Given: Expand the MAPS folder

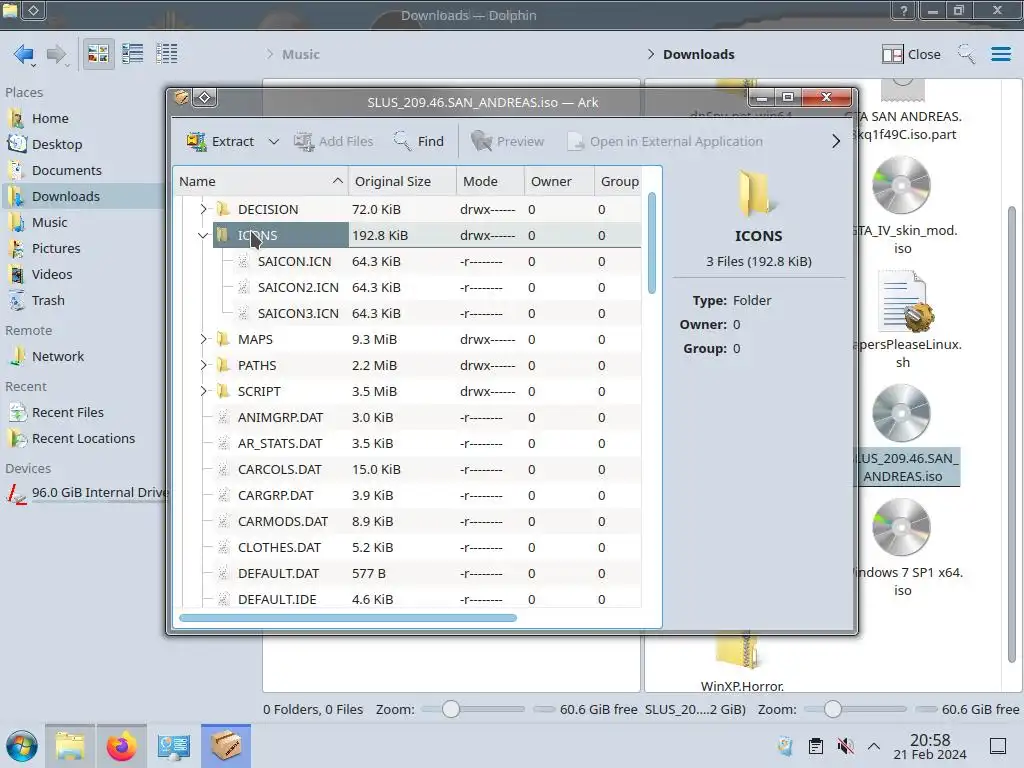Looking at the screenshot, I should tap(203, 339).
